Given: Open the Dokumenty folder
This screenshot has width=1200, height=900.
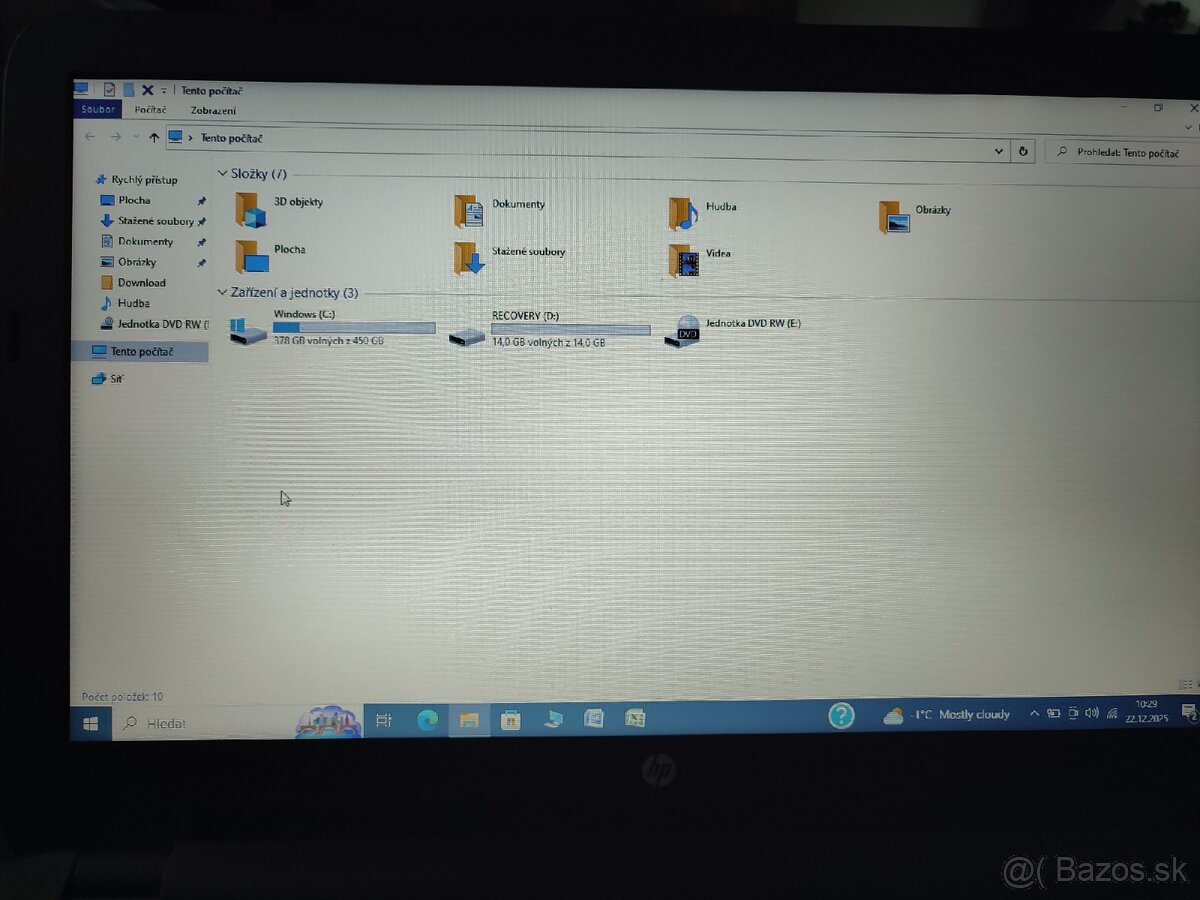Looking at the screenshot, I should (518, 203).
